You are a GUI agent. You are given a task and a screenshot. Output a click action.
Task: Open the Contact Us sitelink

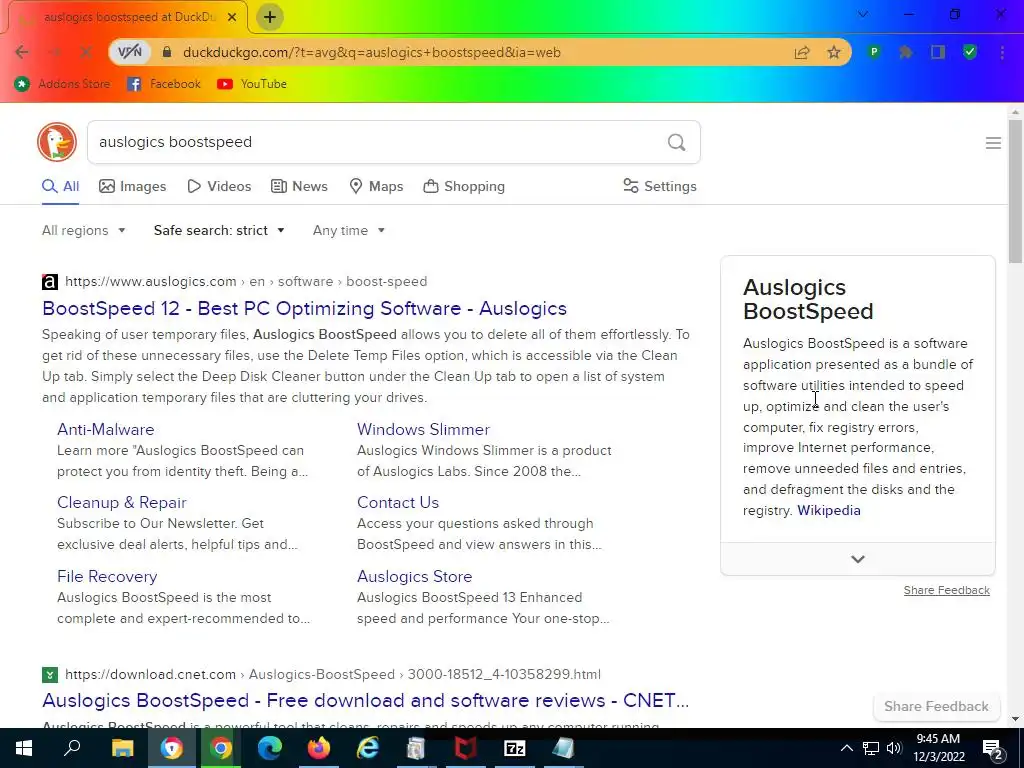[x=398, y=502]
